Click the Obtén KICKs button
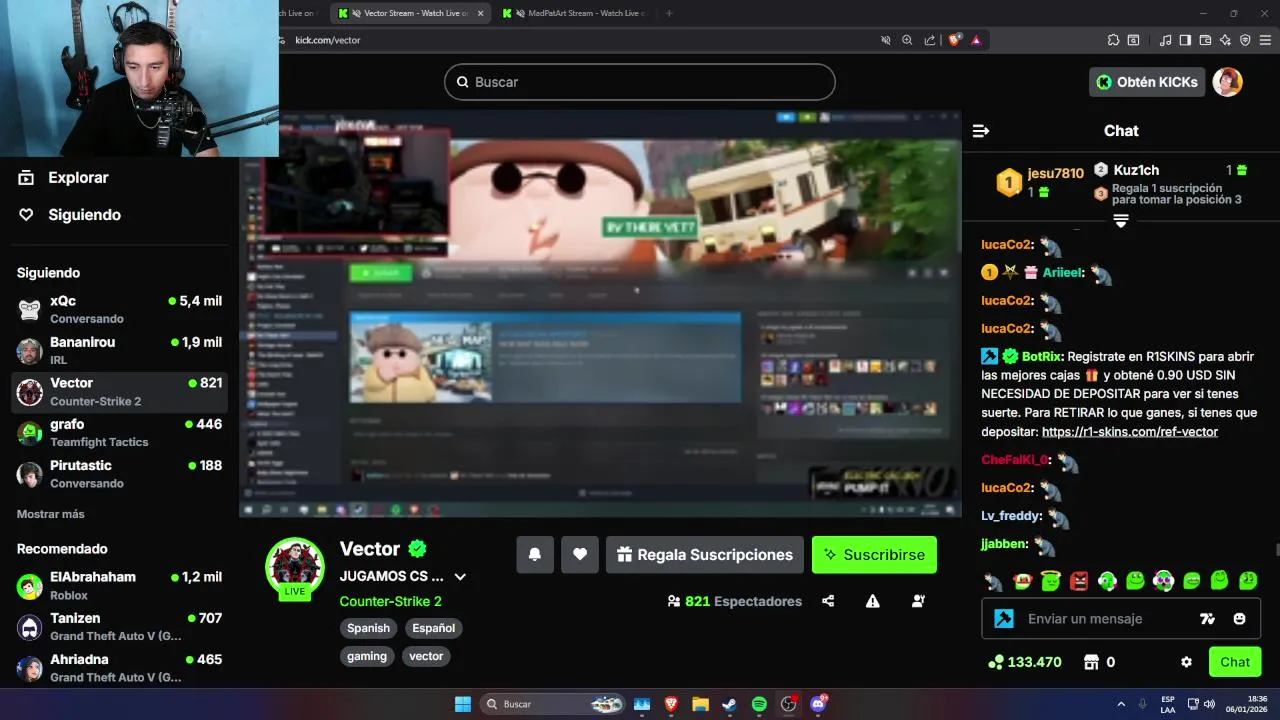The width and height of the screenshot is (1280, 720). coord(1146,82)
